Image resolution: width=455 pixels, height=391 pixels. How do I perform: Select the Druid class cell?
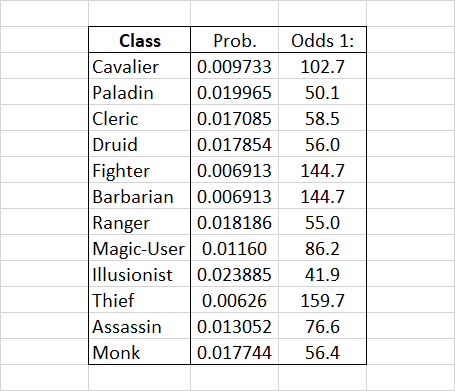pos(140,144)
